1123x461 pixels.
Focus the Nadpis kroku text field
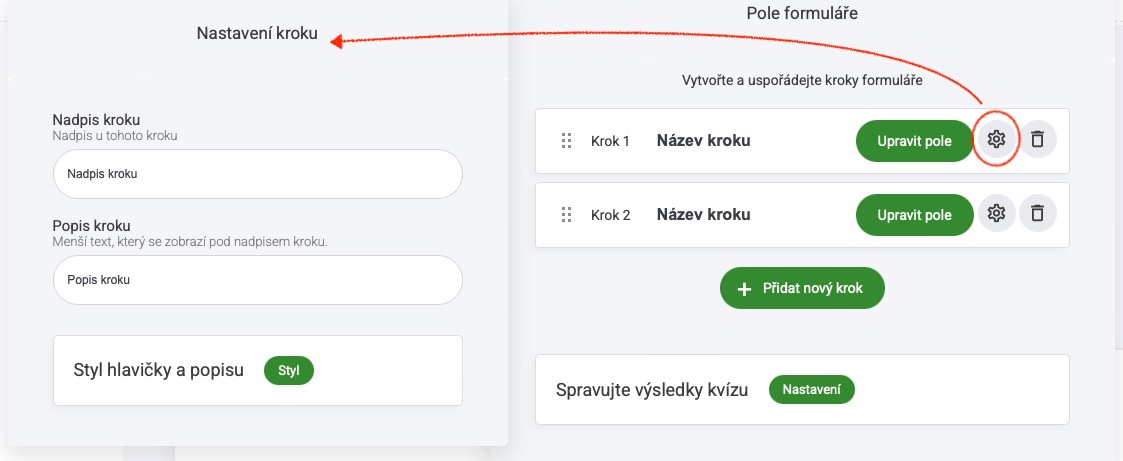258,174
